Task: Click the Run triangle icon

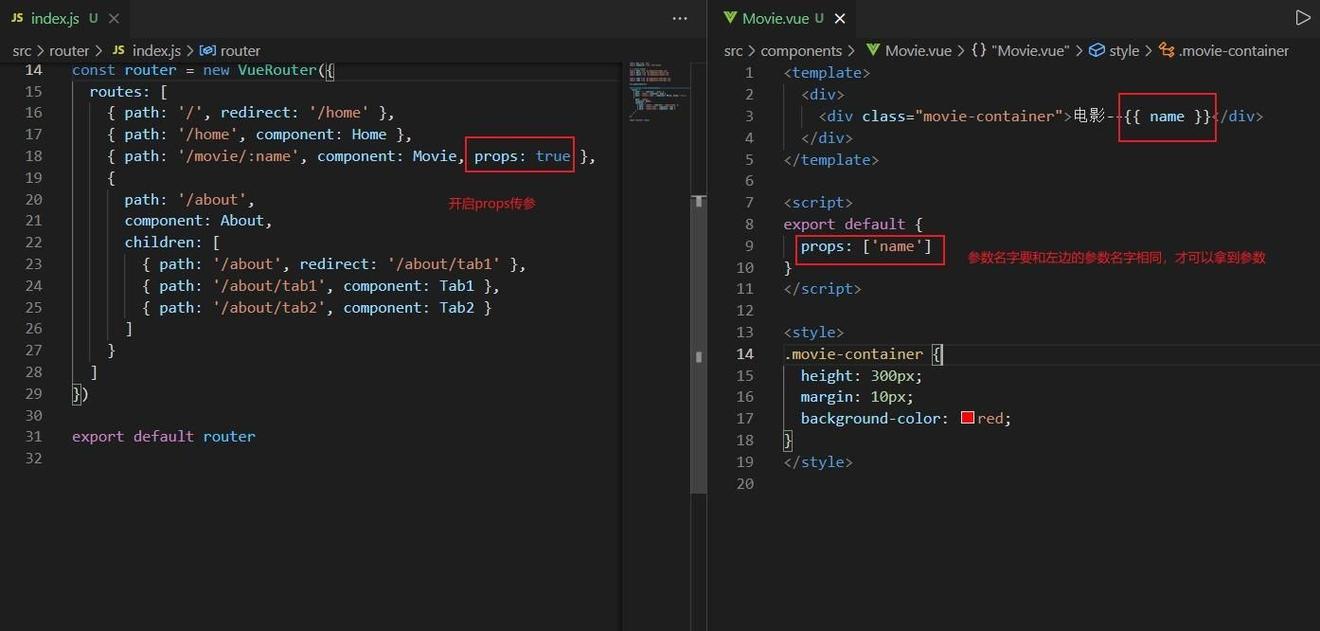Action: coord(1302,18)
